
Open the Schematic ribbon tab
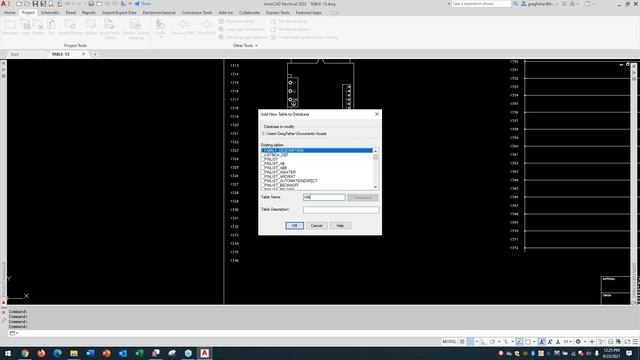50,13
